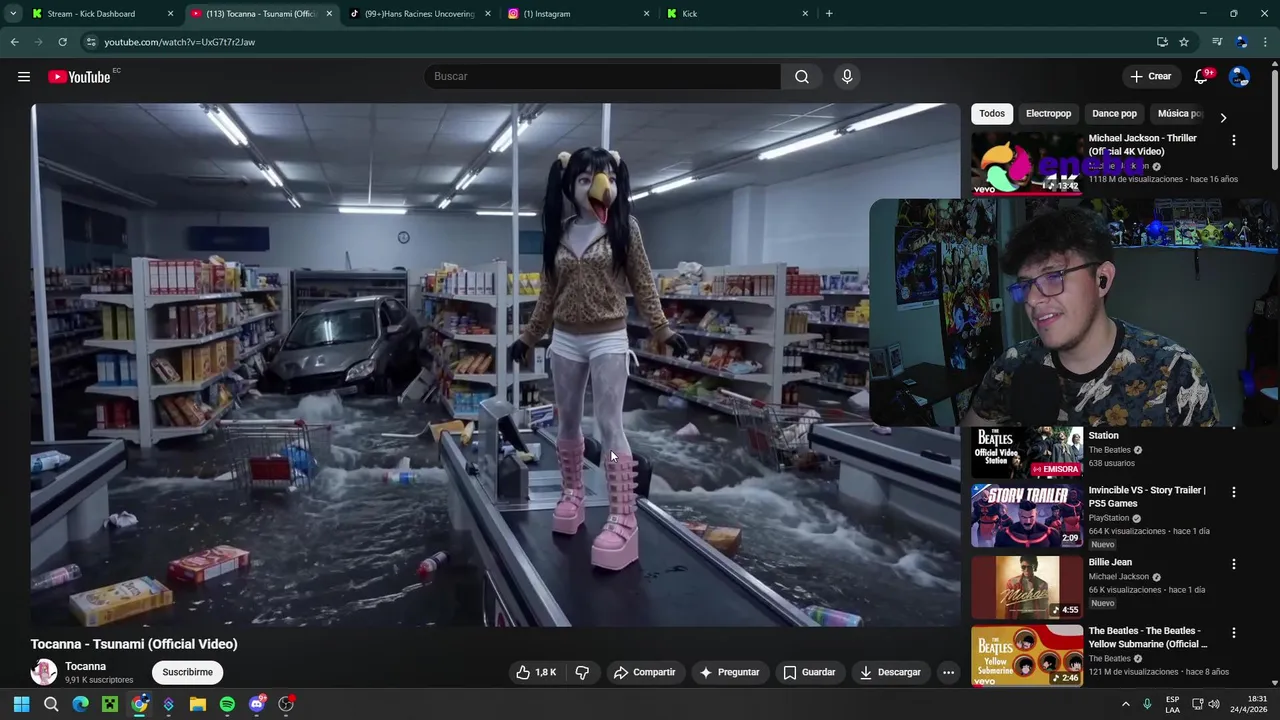1280x720 pixels.
Task: Open ESP LAA language indicator
Action: pyautogui.click(x=1172, y=704)
